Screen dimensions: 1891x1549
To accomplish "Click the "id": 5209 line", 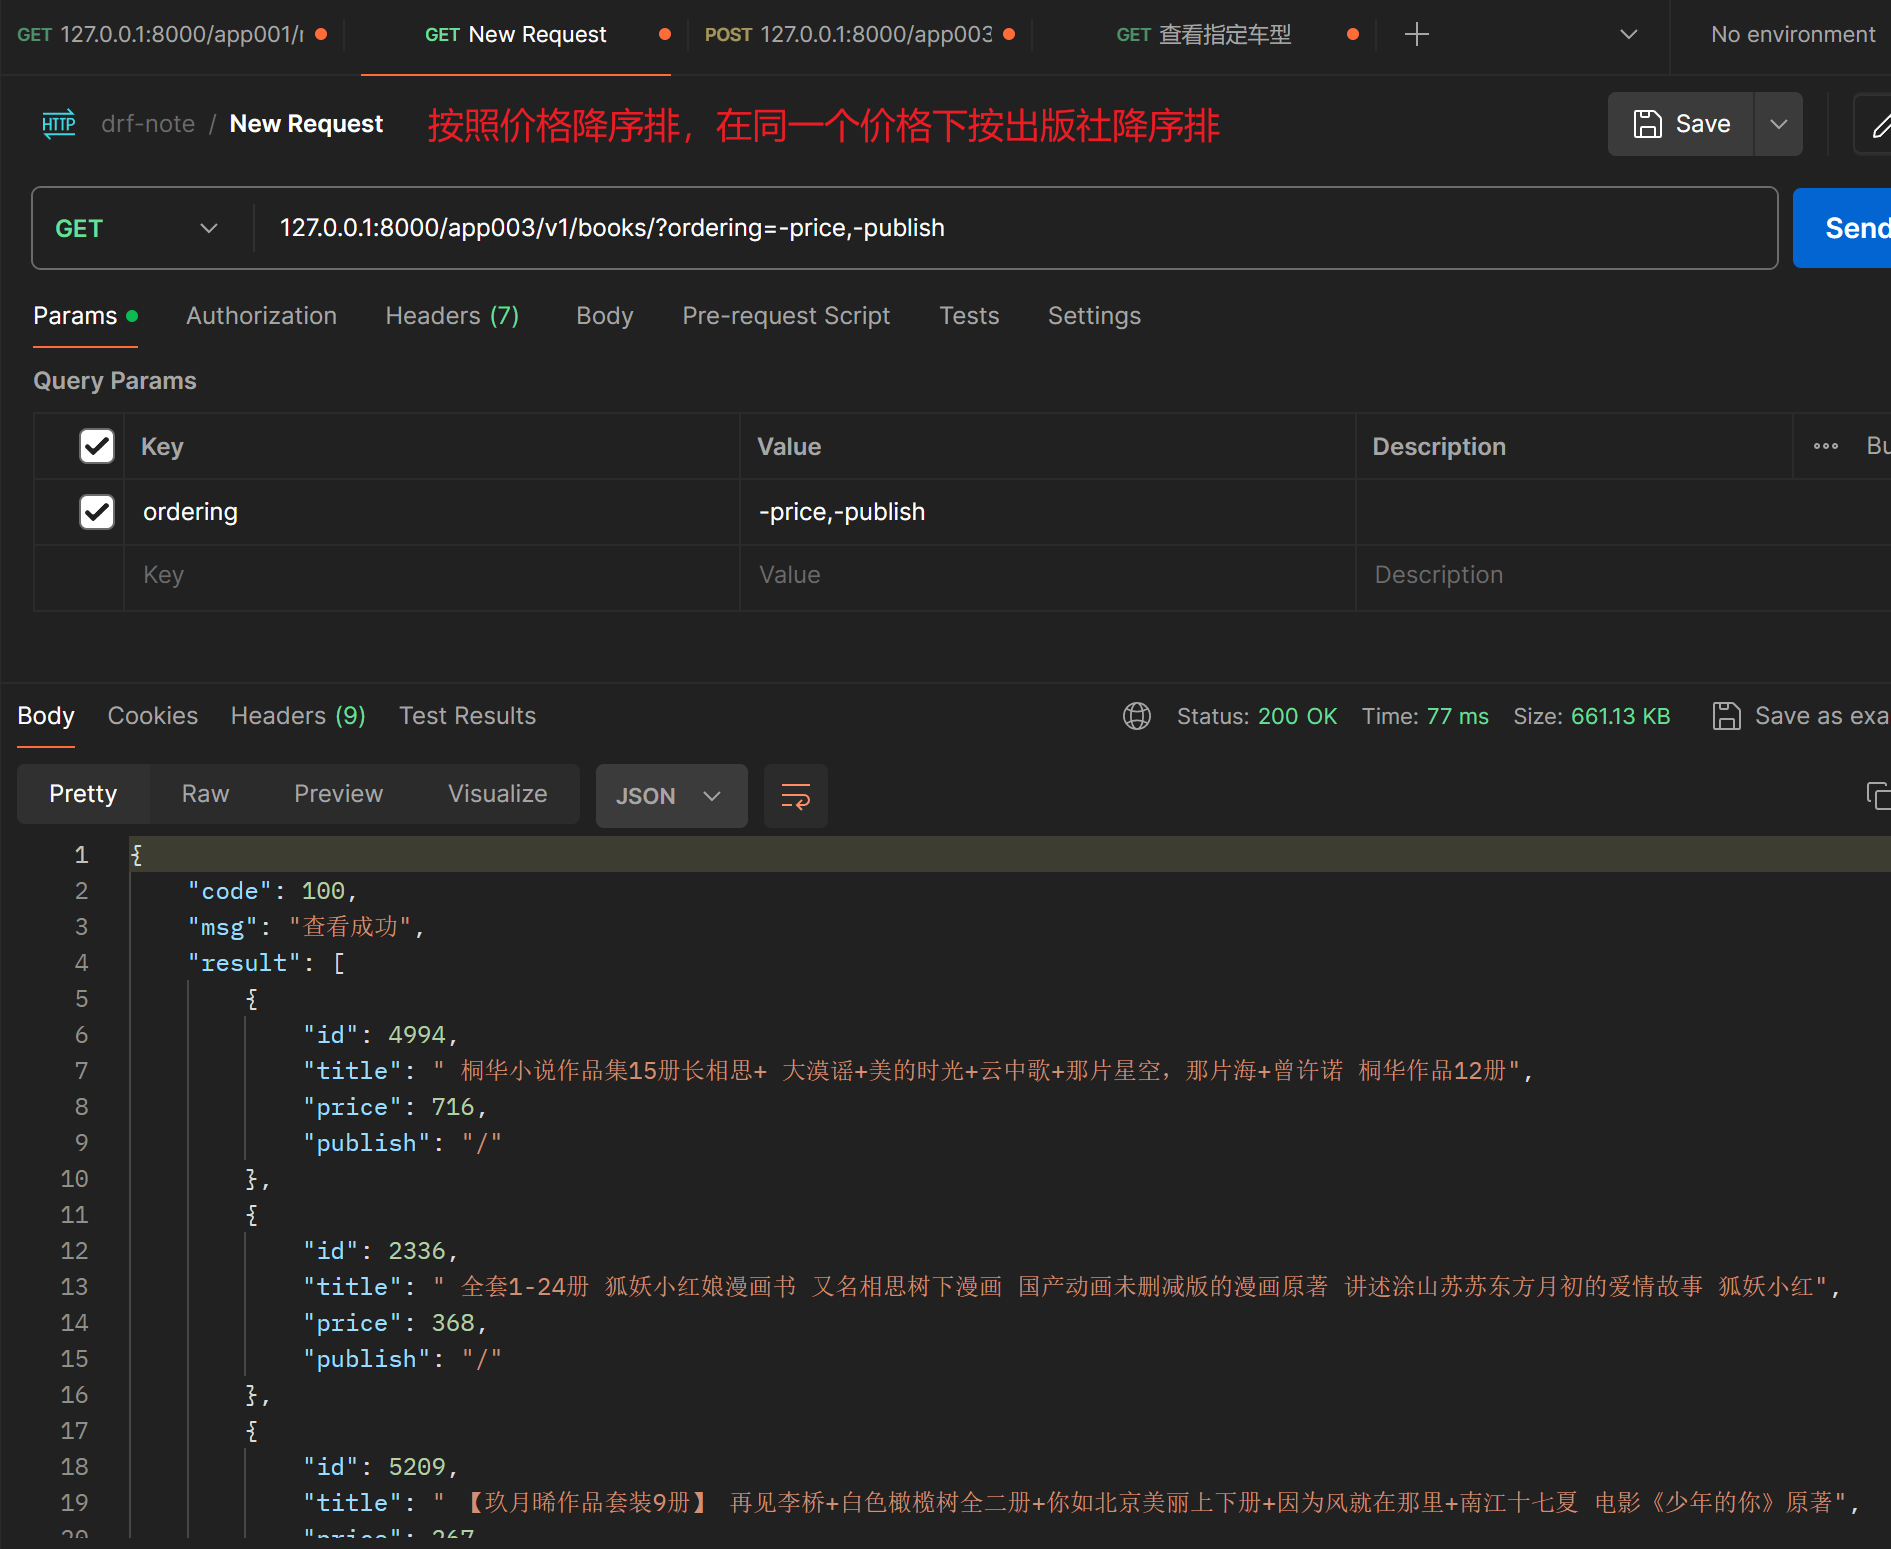I will (380, 1467).
